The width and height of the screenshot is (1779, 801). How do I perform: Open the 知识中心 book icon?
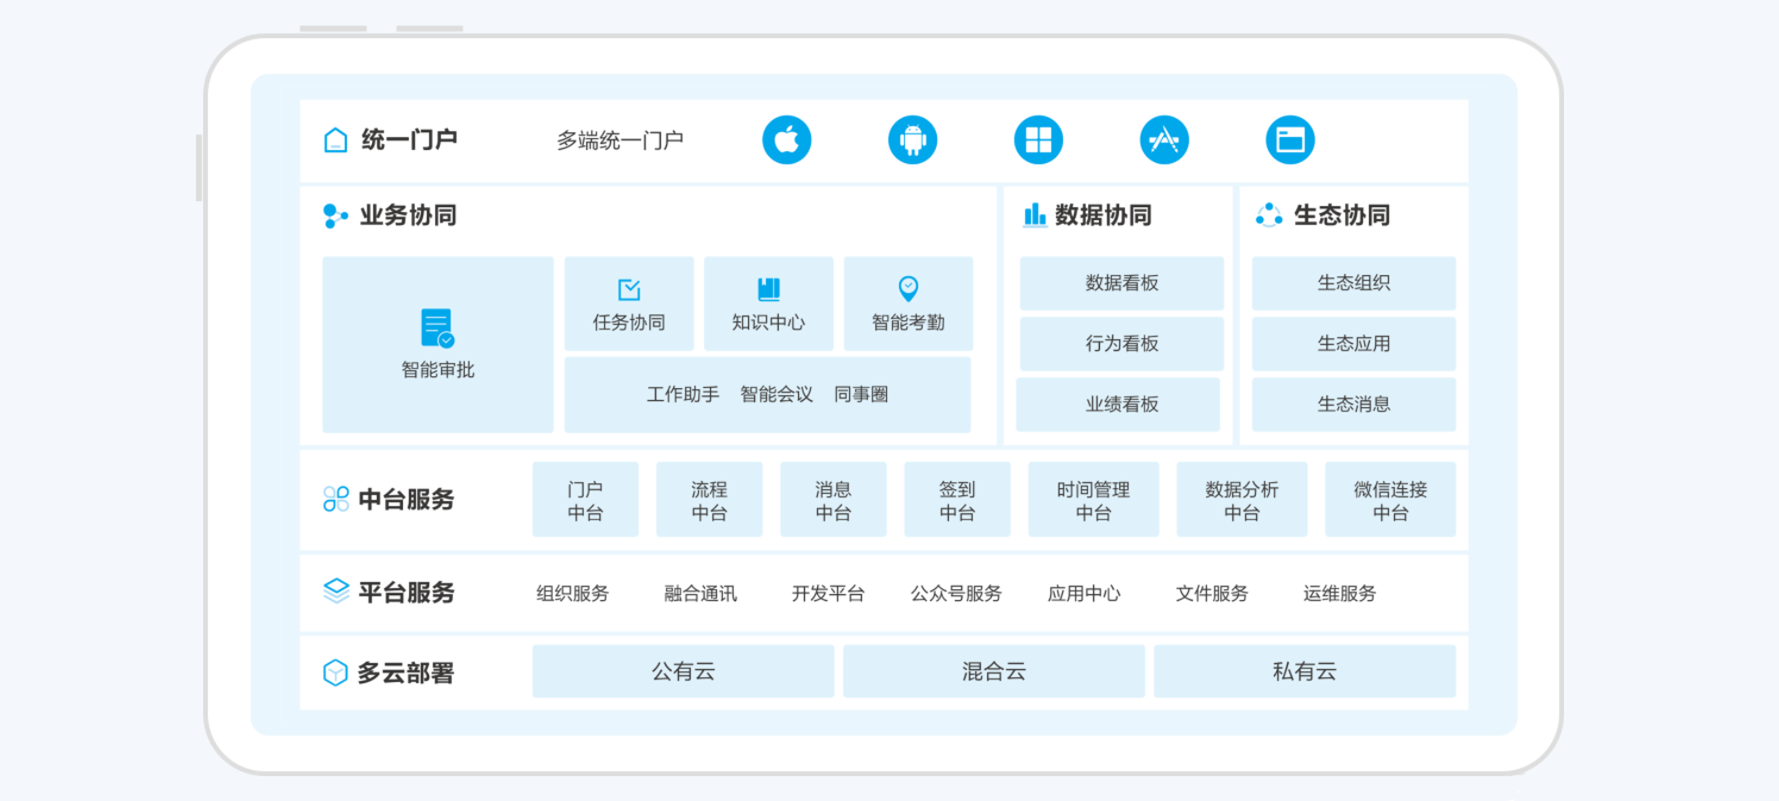coord(768,290)
